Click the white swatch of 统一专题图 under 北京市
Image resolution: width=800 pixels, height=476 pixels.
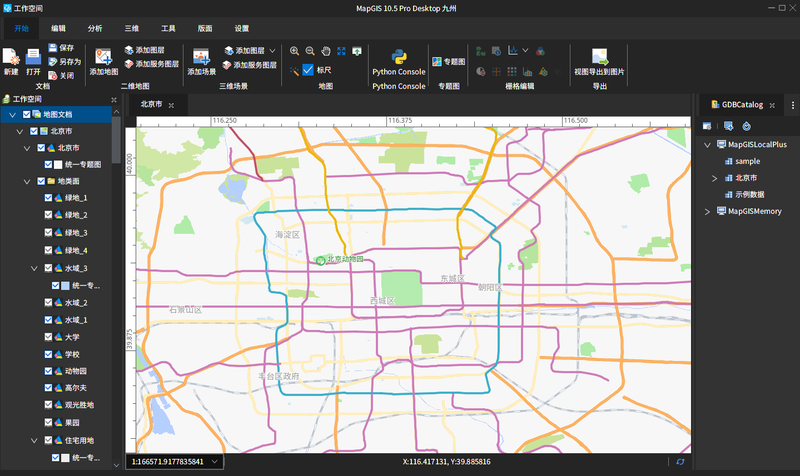pos(58,165)
